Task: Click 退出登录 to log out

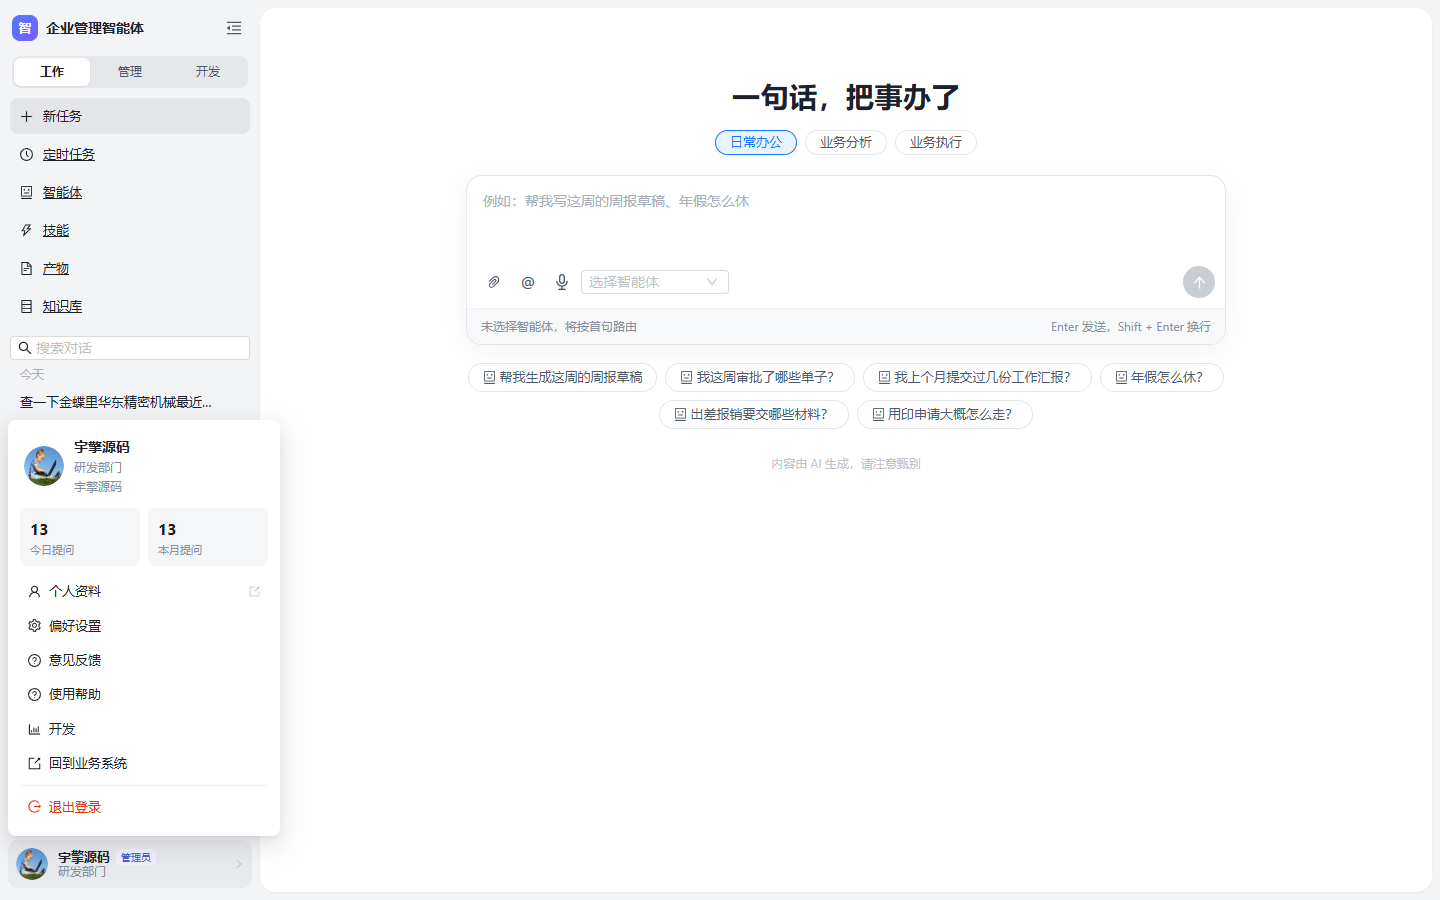Action: tap(144, 807)
